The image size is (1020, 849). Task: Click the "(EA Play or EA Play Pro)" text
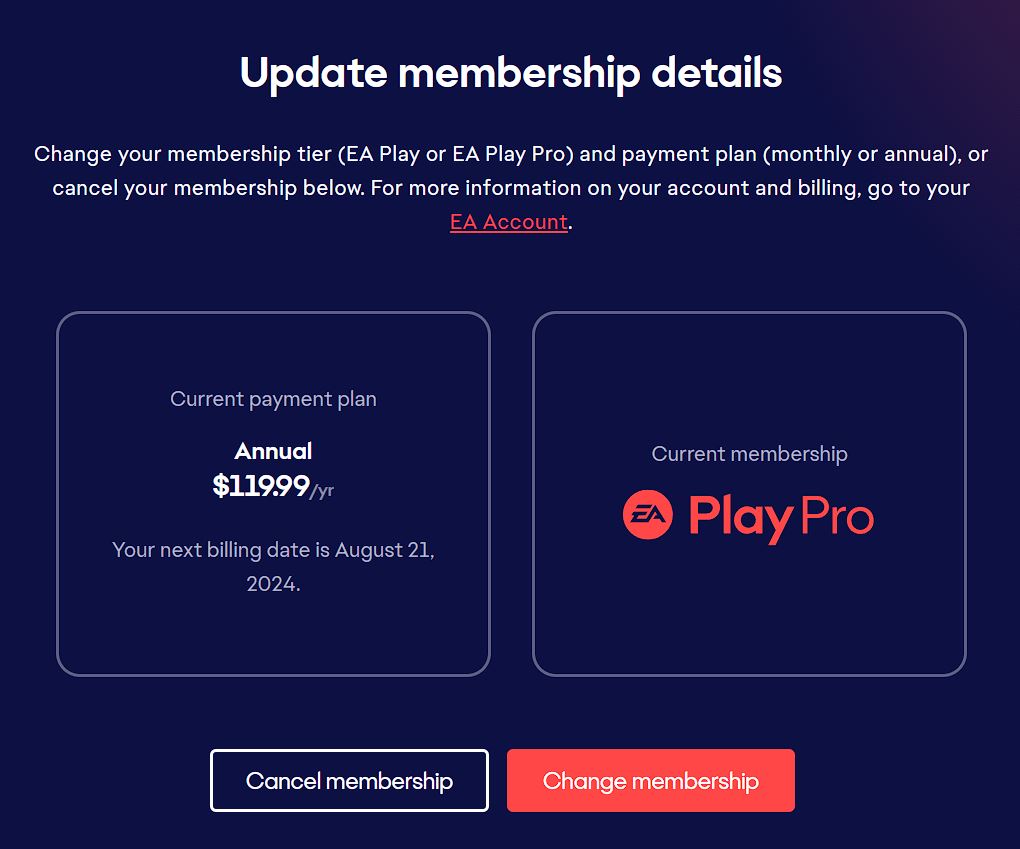(453, 155)
